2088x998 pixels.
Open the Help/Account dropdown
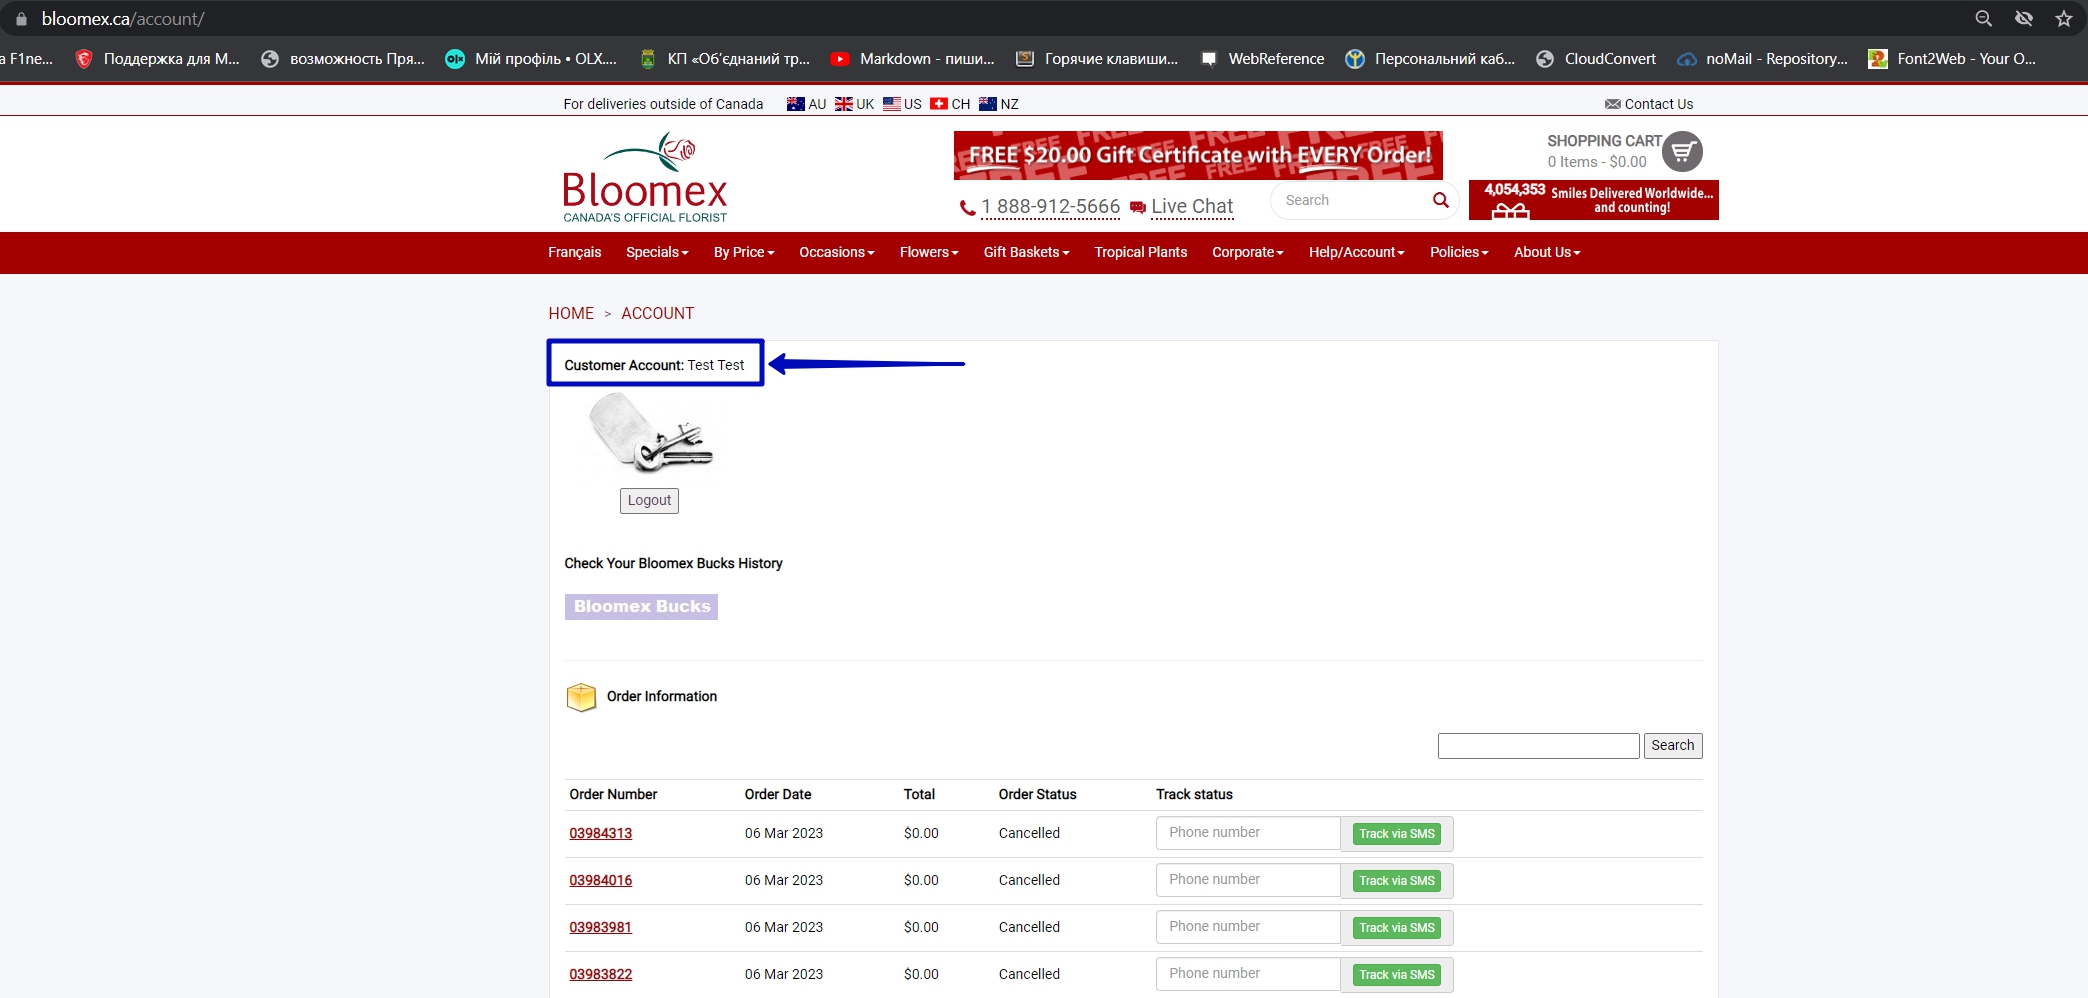[x=1357, y=253]
